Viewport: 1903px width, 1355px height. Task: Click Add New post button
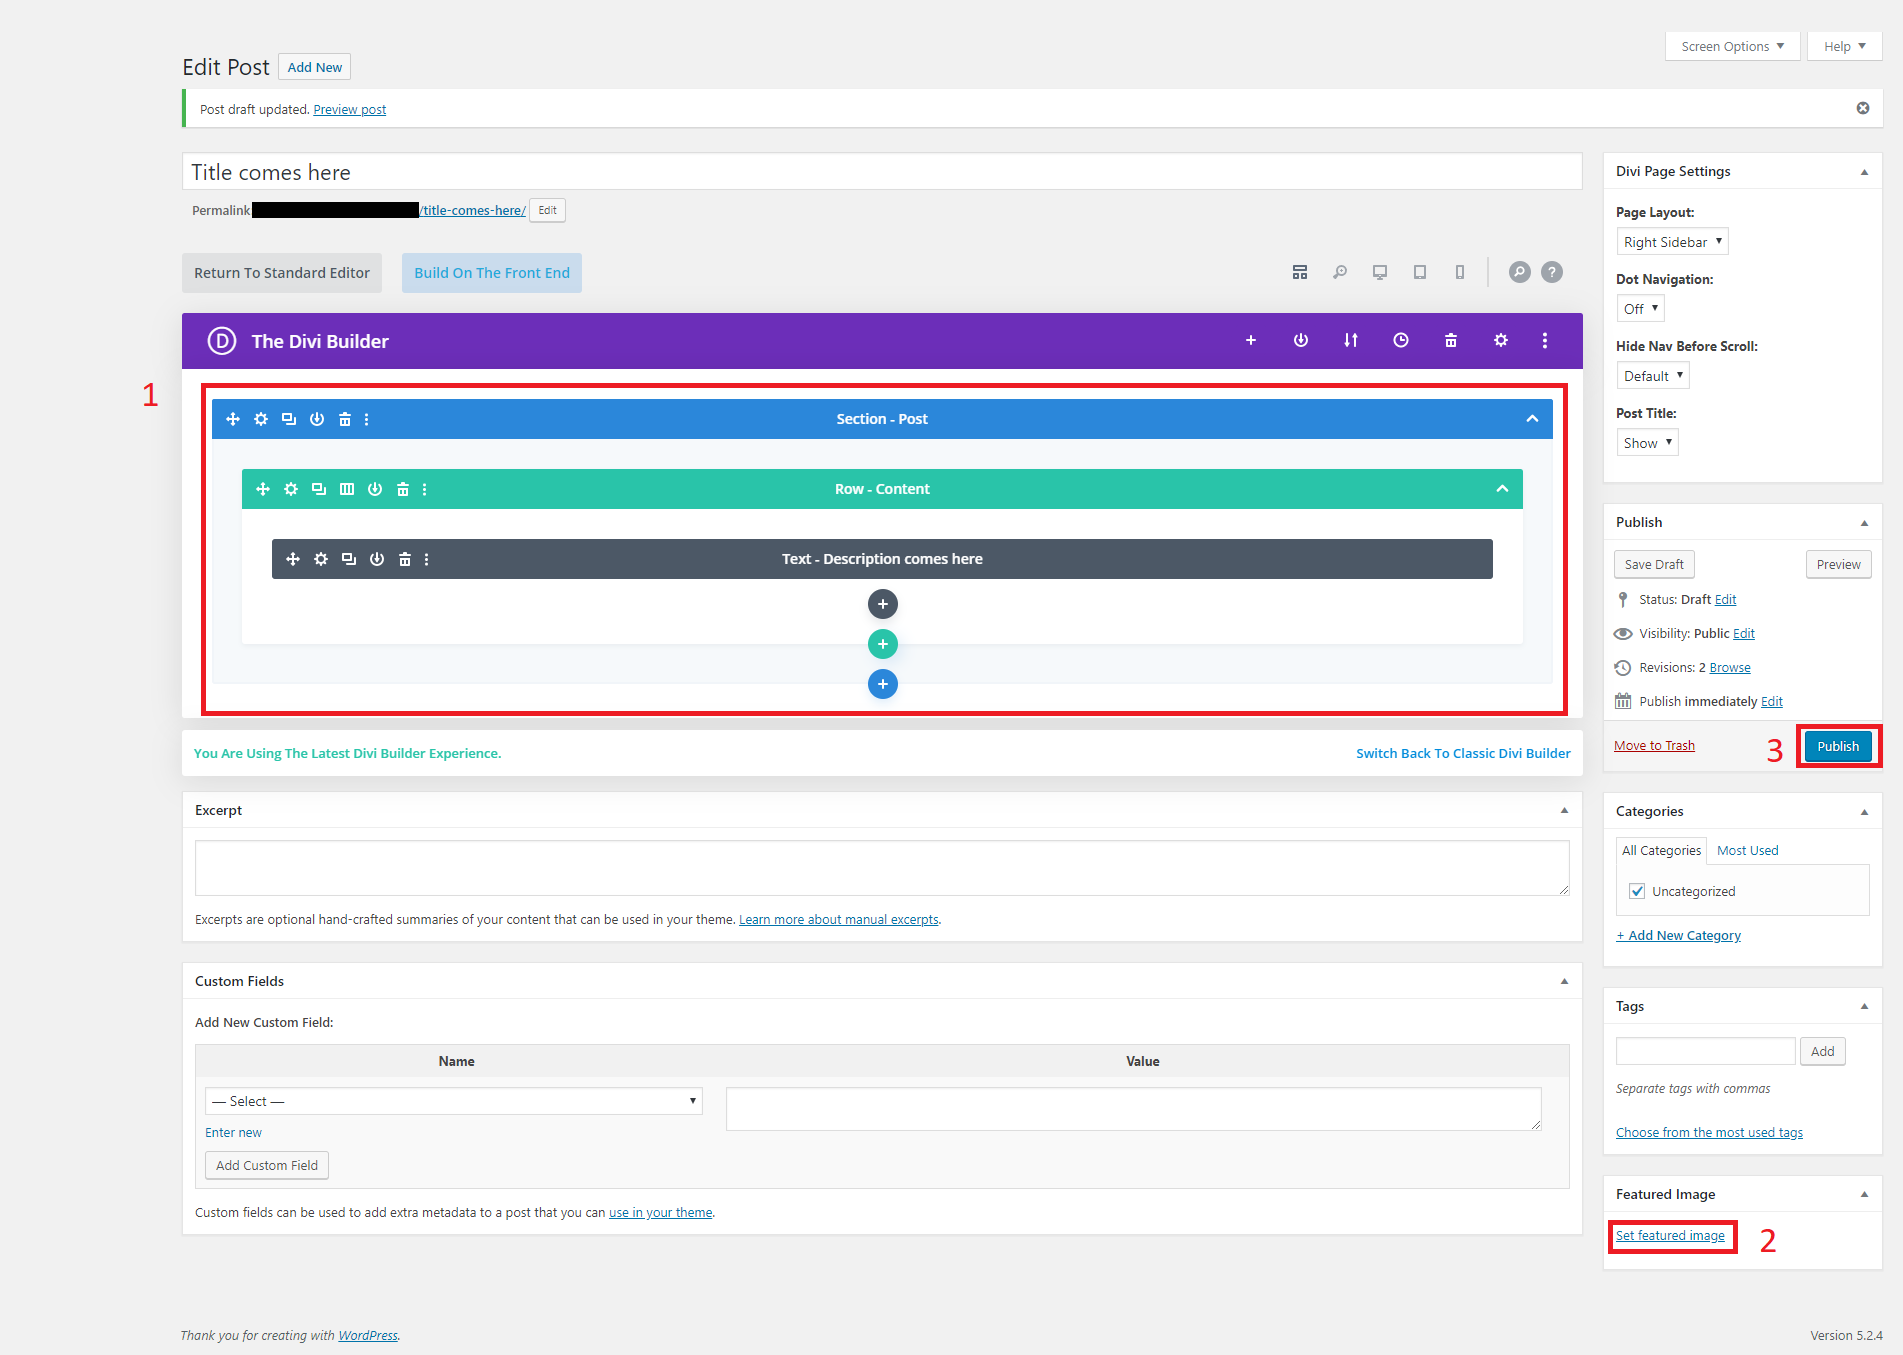(315, 67)
